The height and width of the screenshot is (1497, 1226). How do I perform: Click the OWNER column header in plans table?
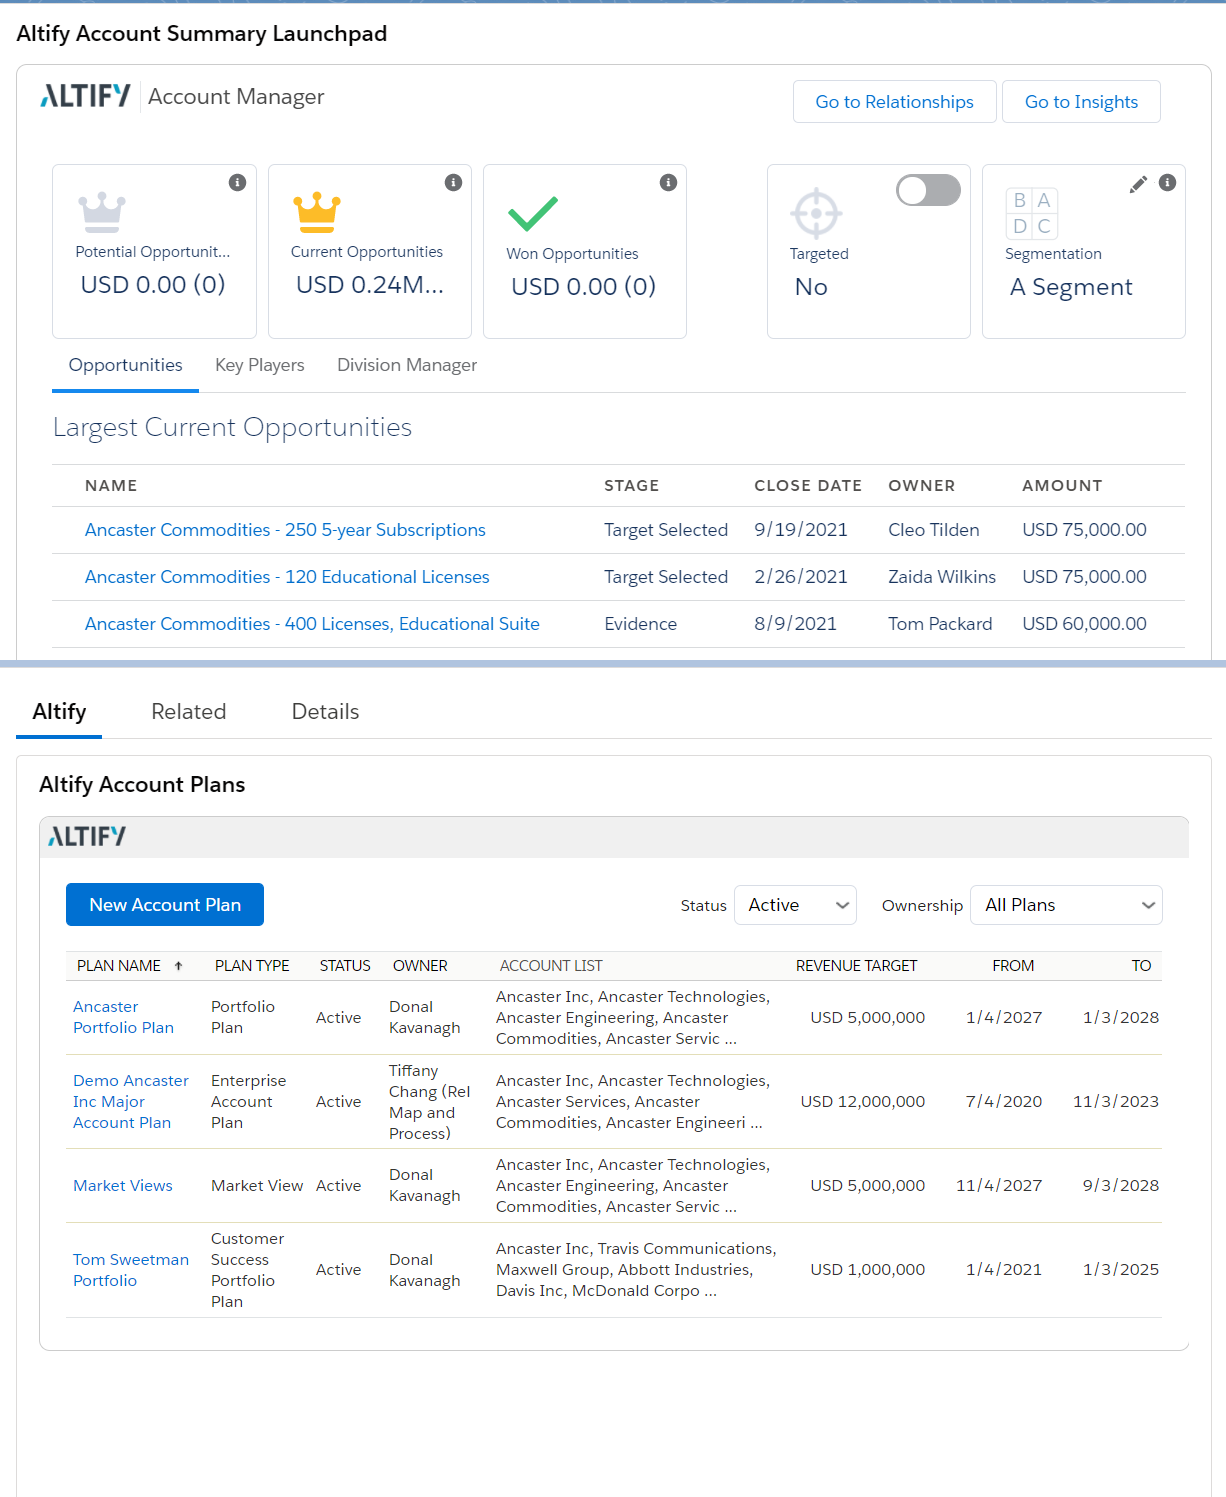point(420,966)
